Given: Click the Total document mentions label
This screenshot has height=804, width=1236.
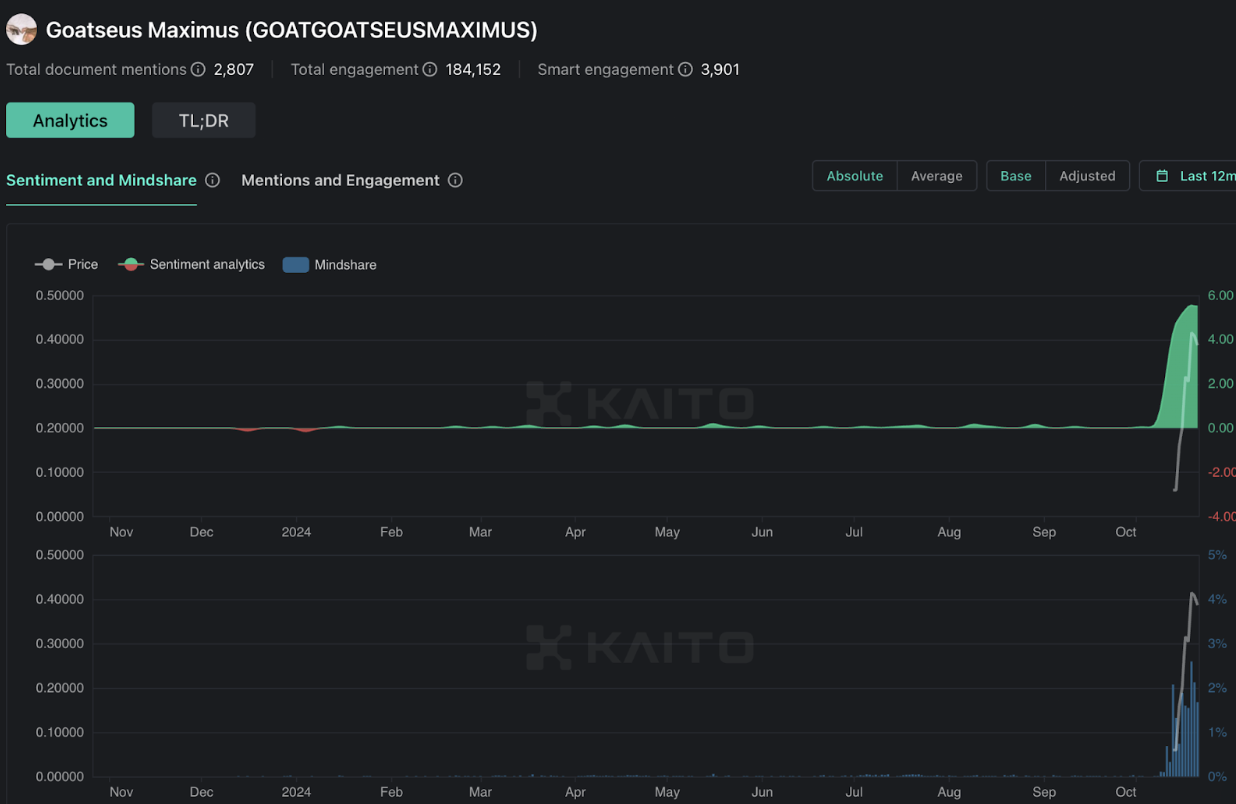Looking at the screenshot, I should point(96,70).
